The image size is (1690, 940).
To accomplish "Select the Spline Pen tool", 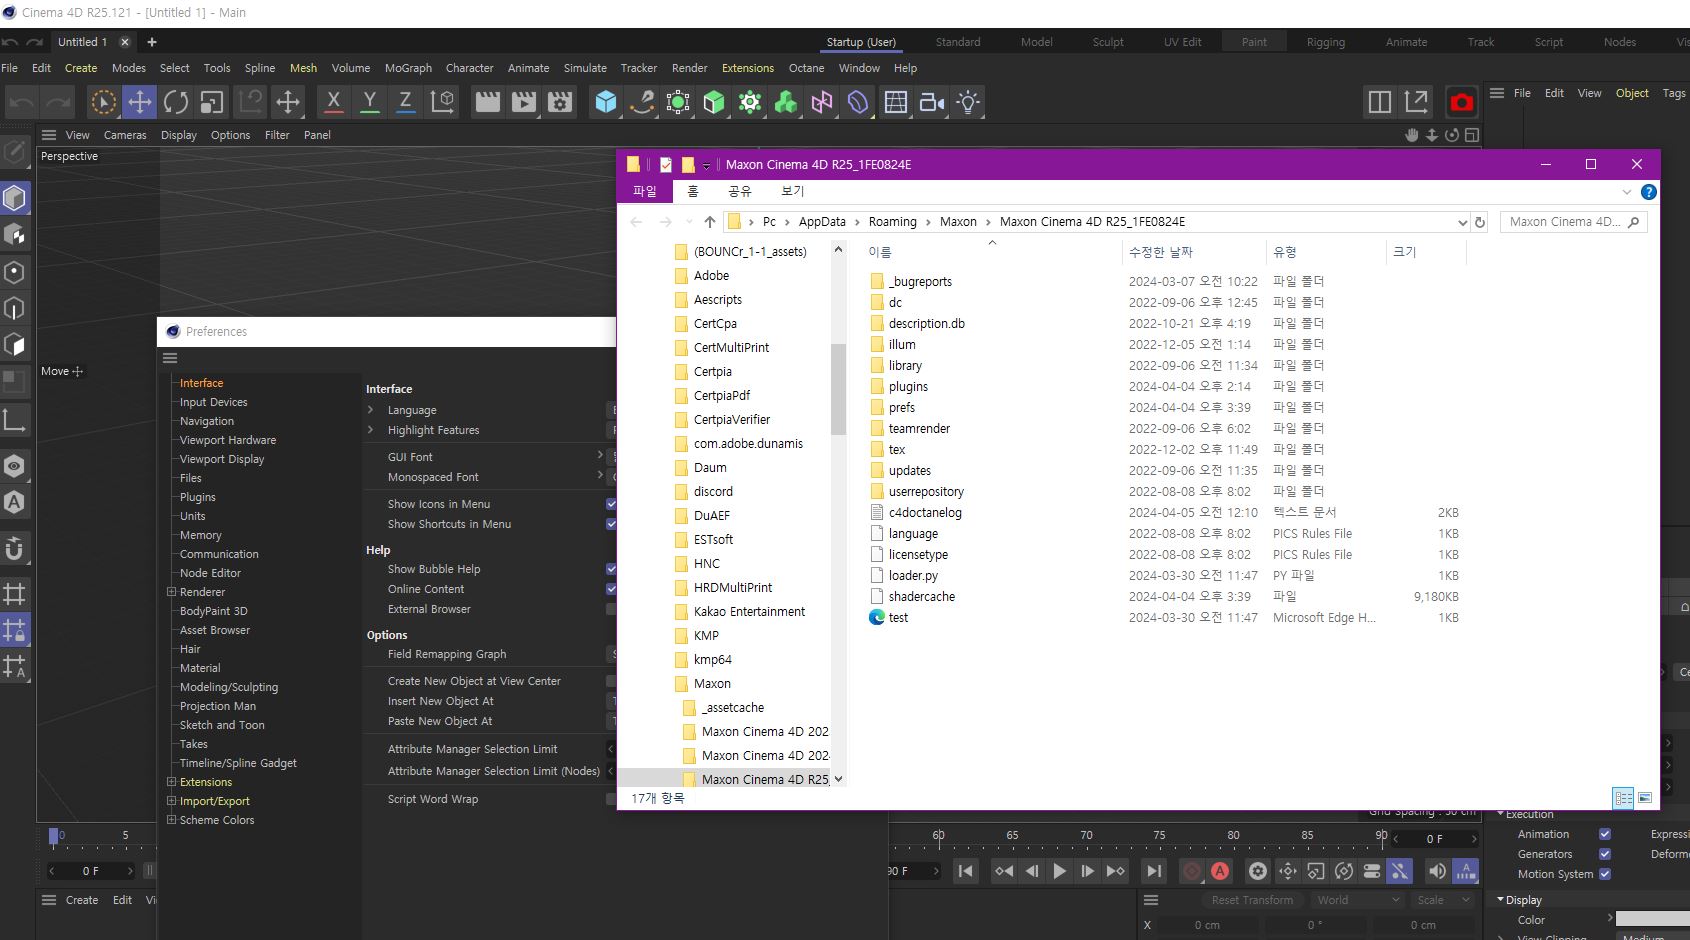I will point(641,102).
